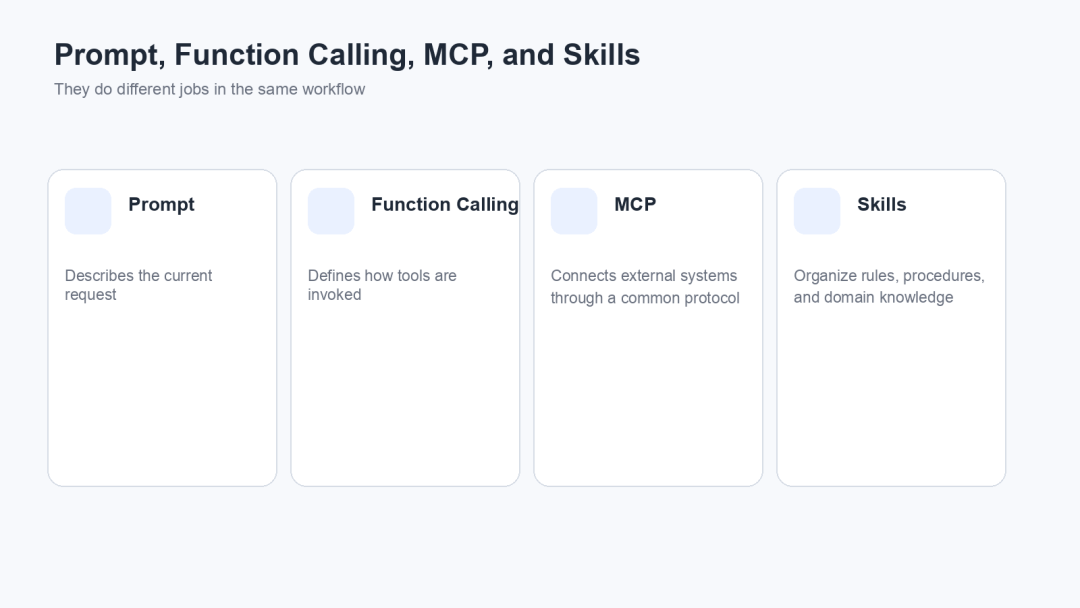1080x608 pixels.
Task: Click "Defines how tools are invoked" text
Action: pos(382,285)
